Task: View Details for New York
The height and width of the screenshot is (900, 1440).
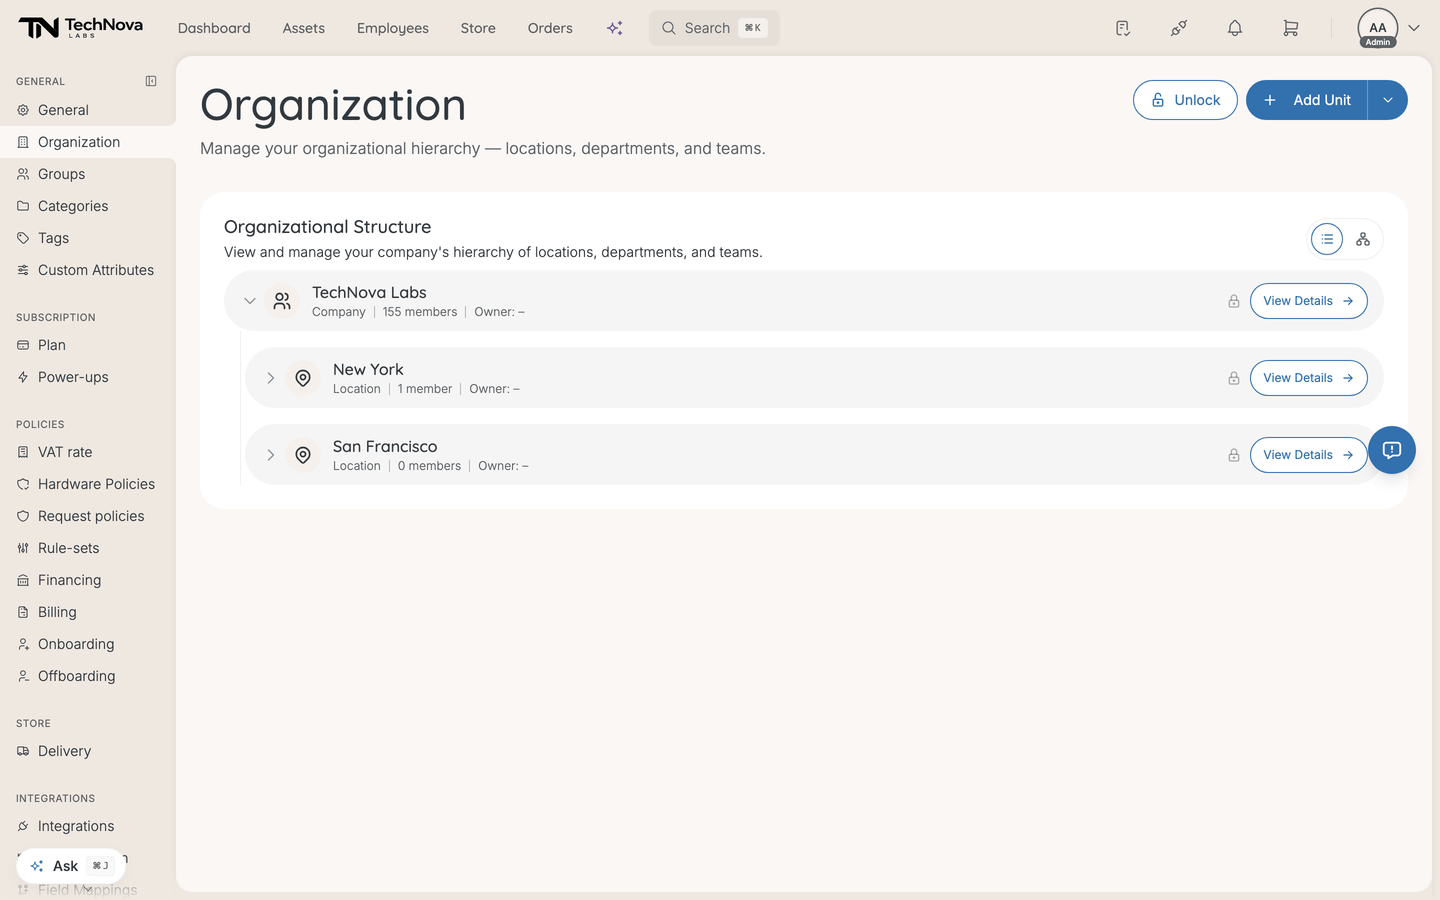Action: point(1309,378)
